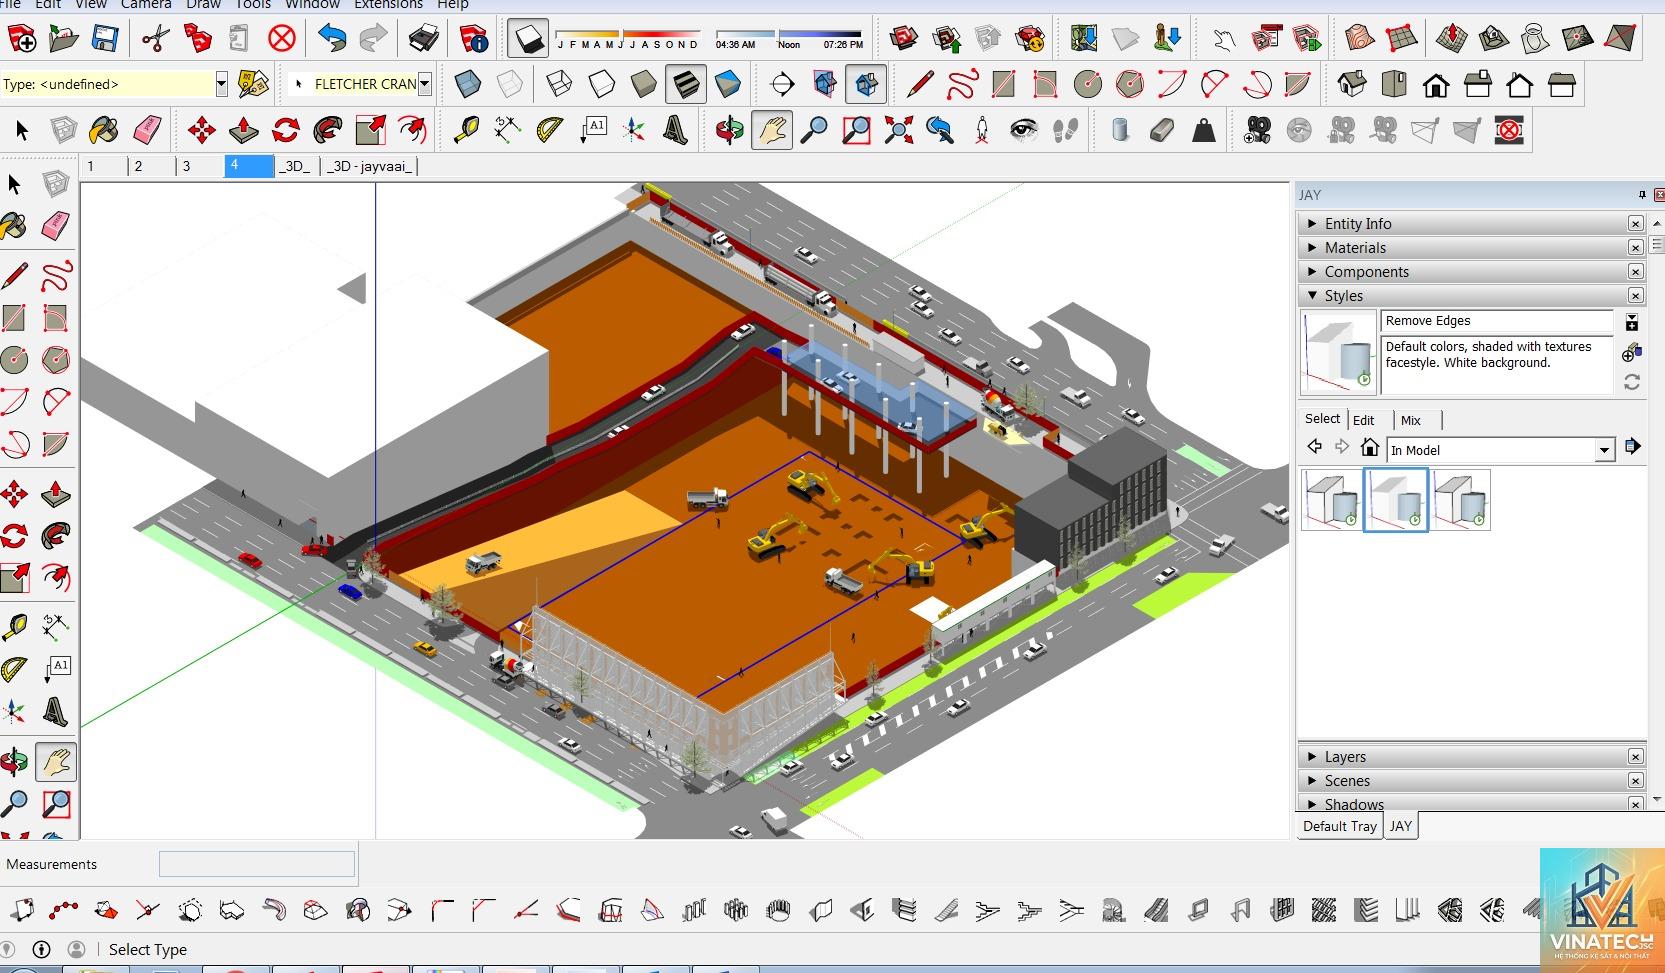1665x973 pixels.
Task: Enable Wireframe face style
Action: (559, 84)
